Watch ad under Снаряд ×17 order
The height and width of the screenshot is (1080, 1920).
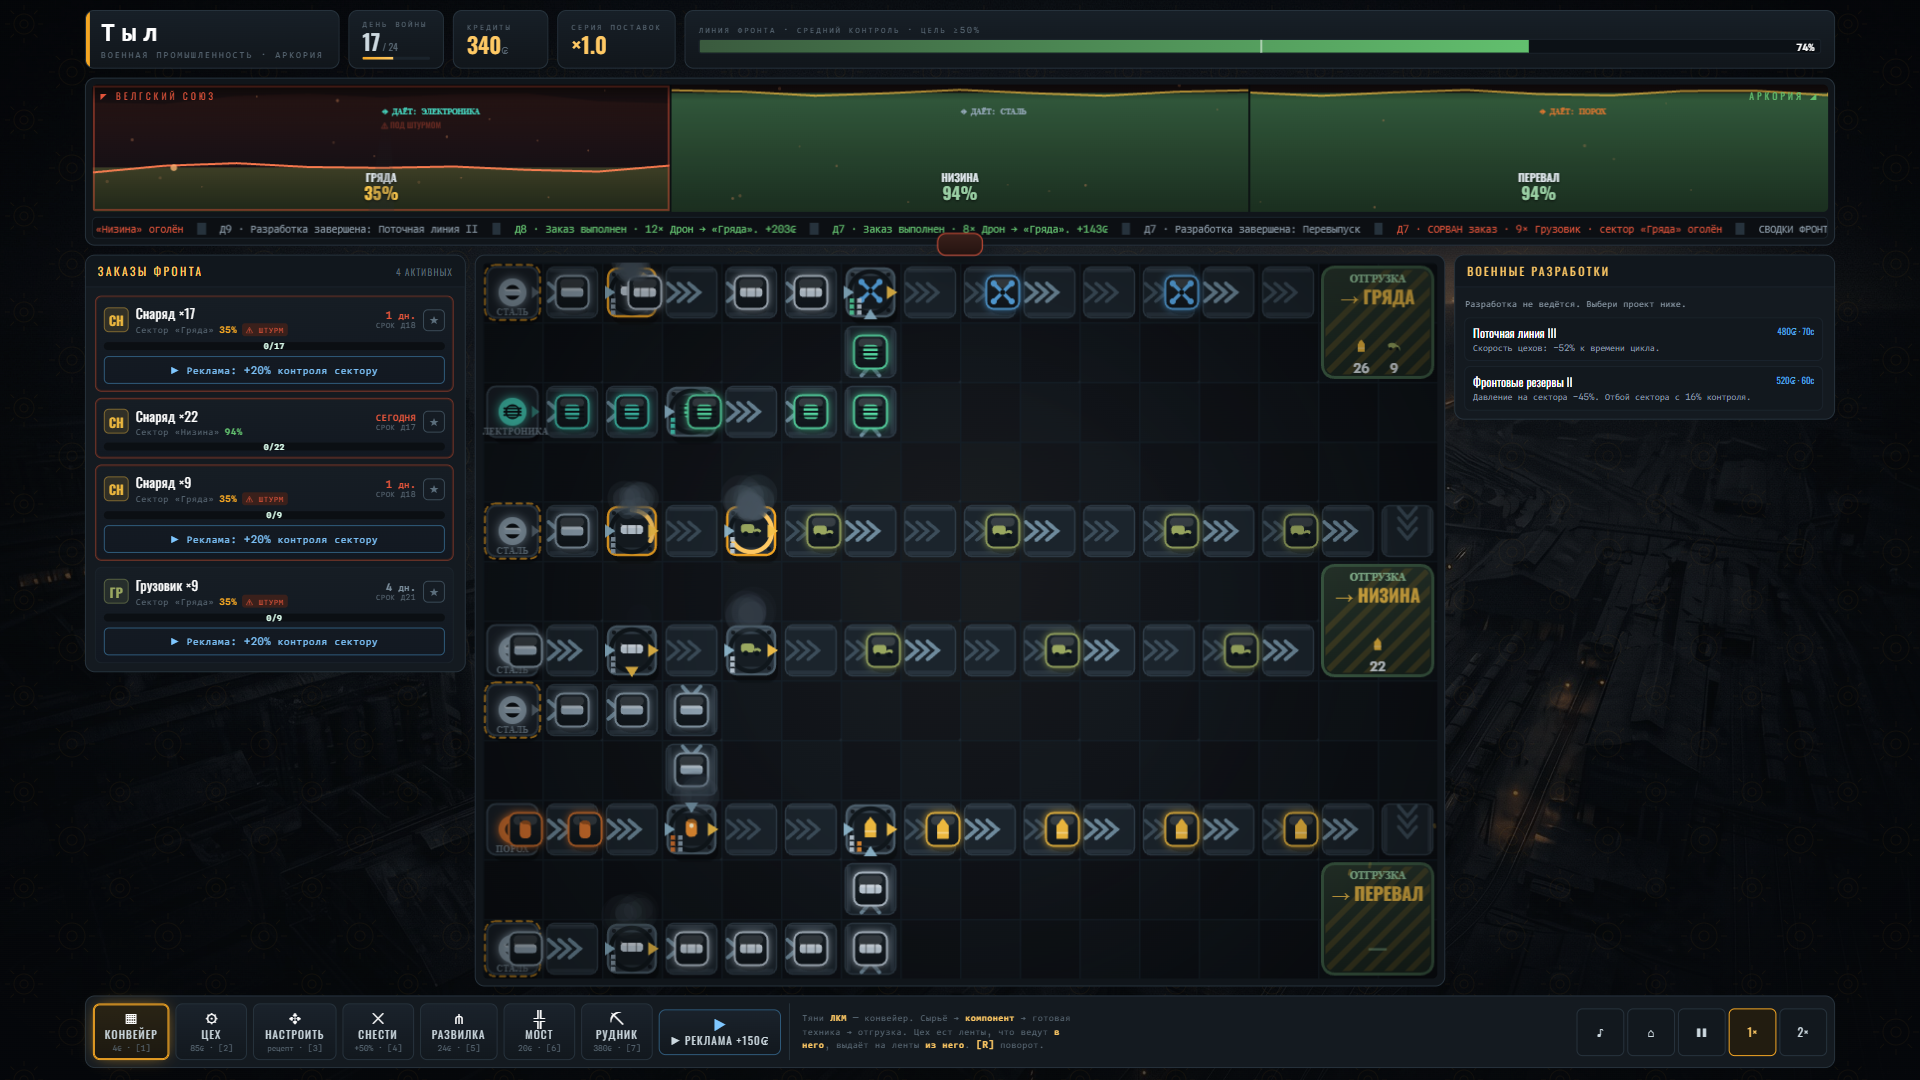point(274,370)
